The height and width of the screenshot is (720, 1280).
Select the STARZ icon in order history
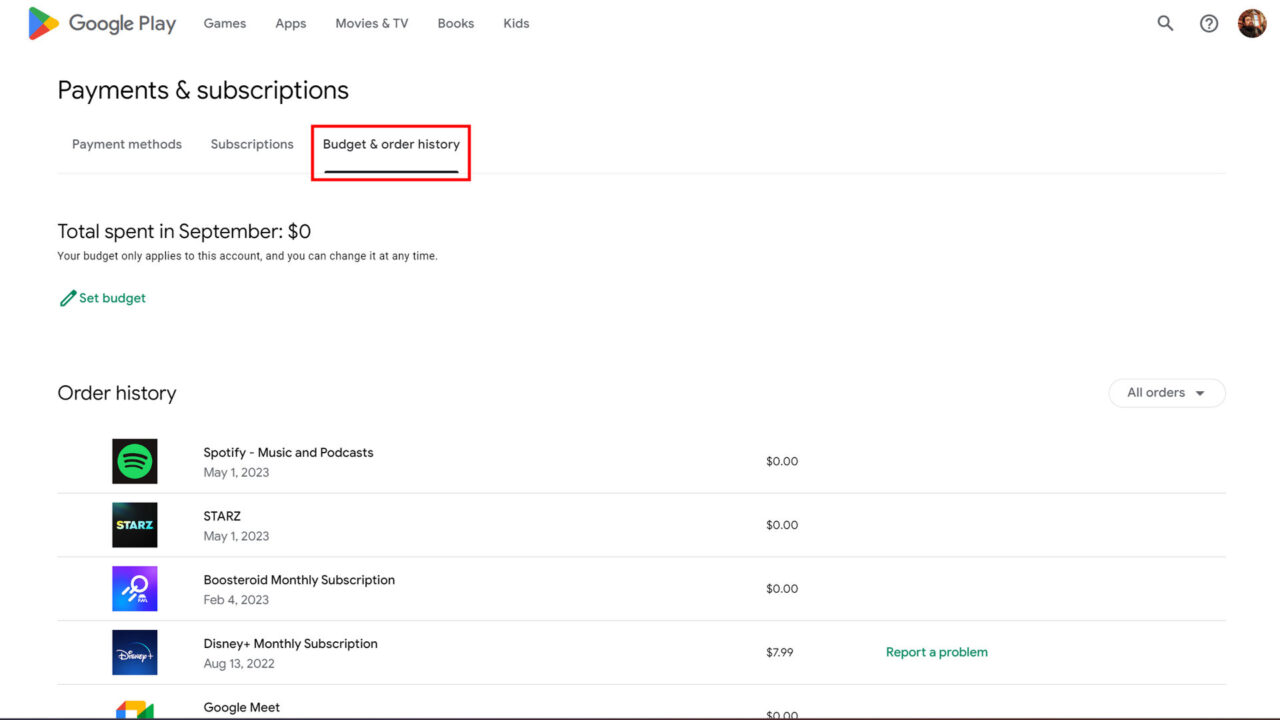coord(134,525)
